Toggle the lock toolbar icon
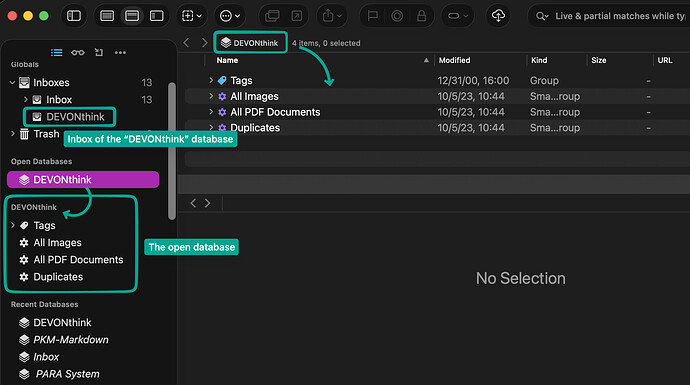Image resolution: width=690 pixels, height=385 pixels. [x=422, y=16]
